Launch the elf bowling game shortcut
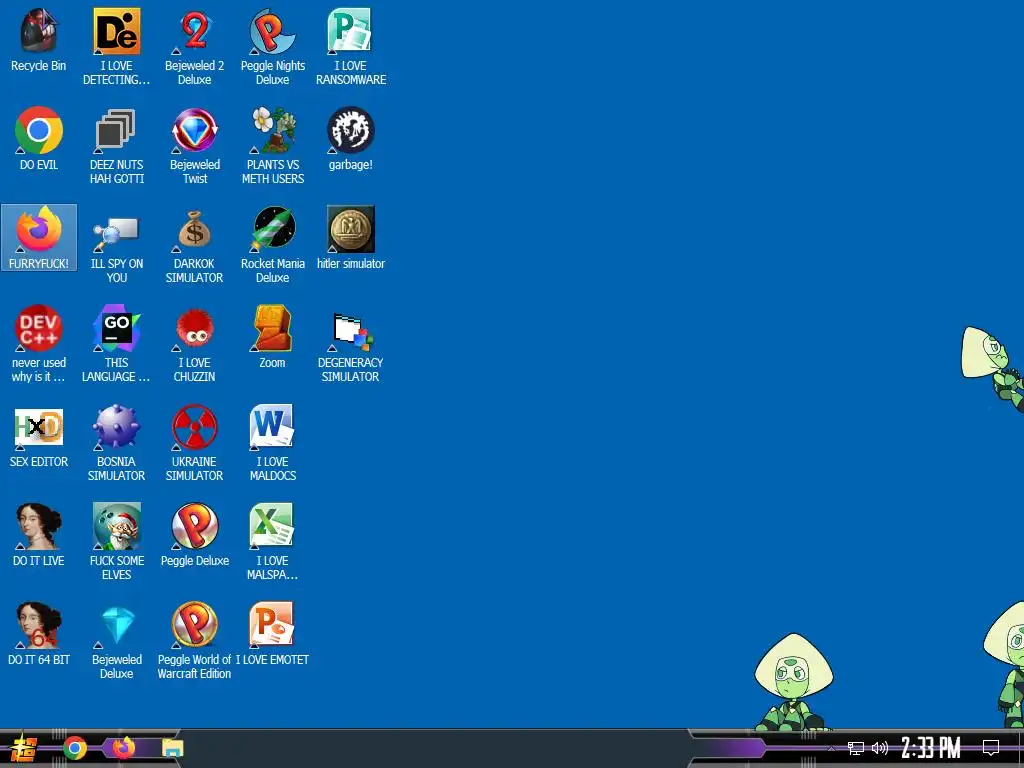The image size is (1024, 768). (116, 542)
